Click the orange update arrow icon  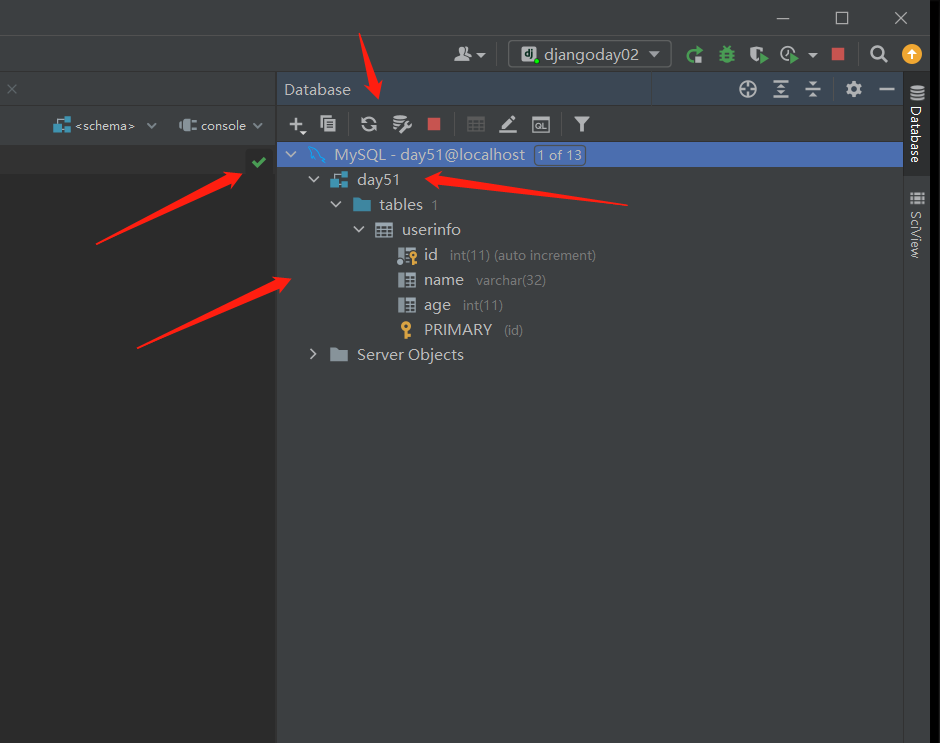(x=912, y=54)
